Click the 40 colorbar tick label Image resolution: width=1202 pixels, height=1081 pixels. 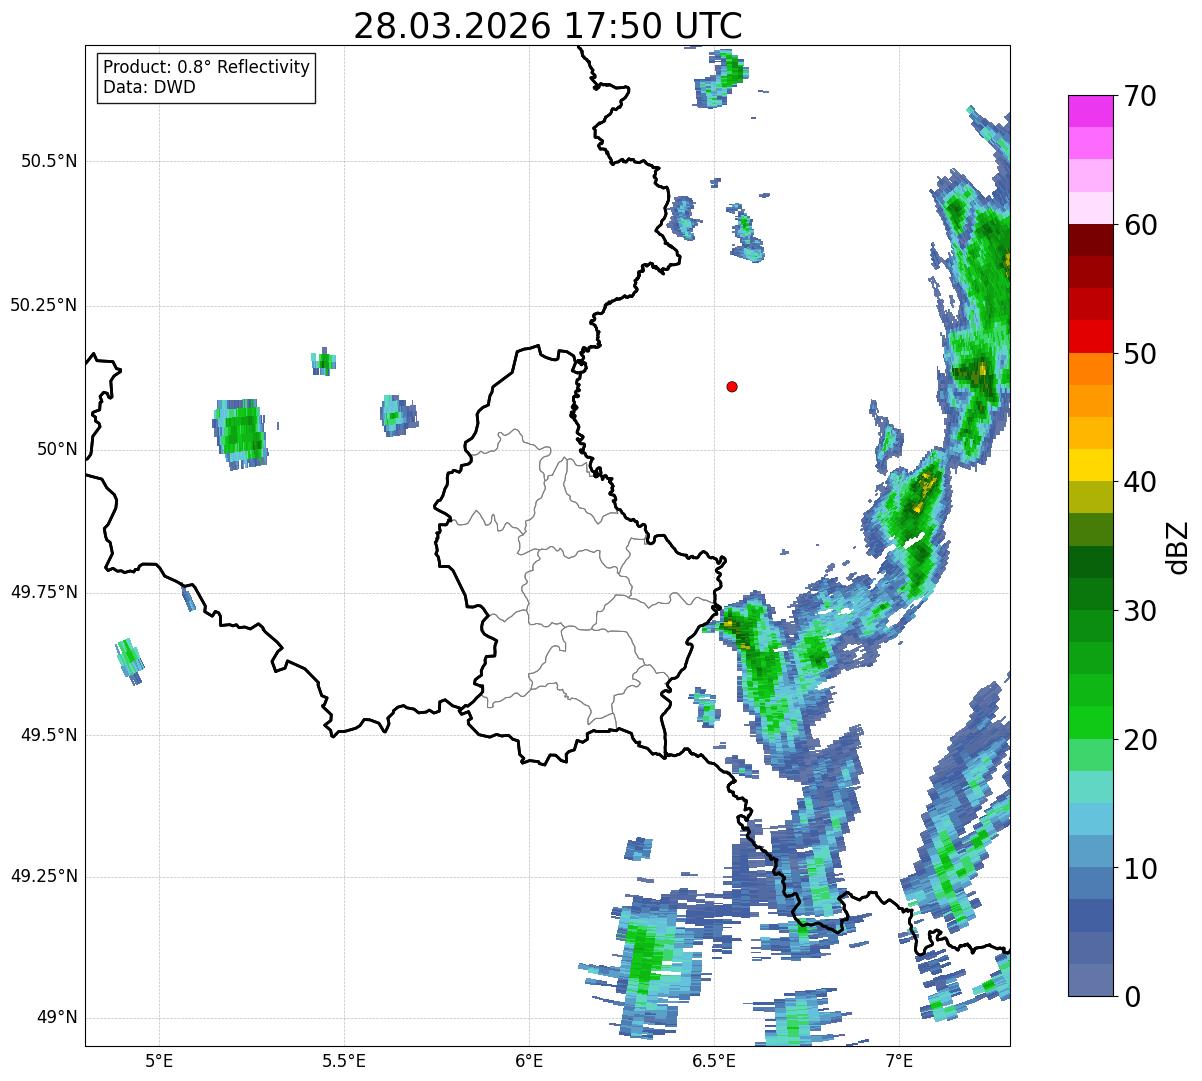coord(1139,482)
